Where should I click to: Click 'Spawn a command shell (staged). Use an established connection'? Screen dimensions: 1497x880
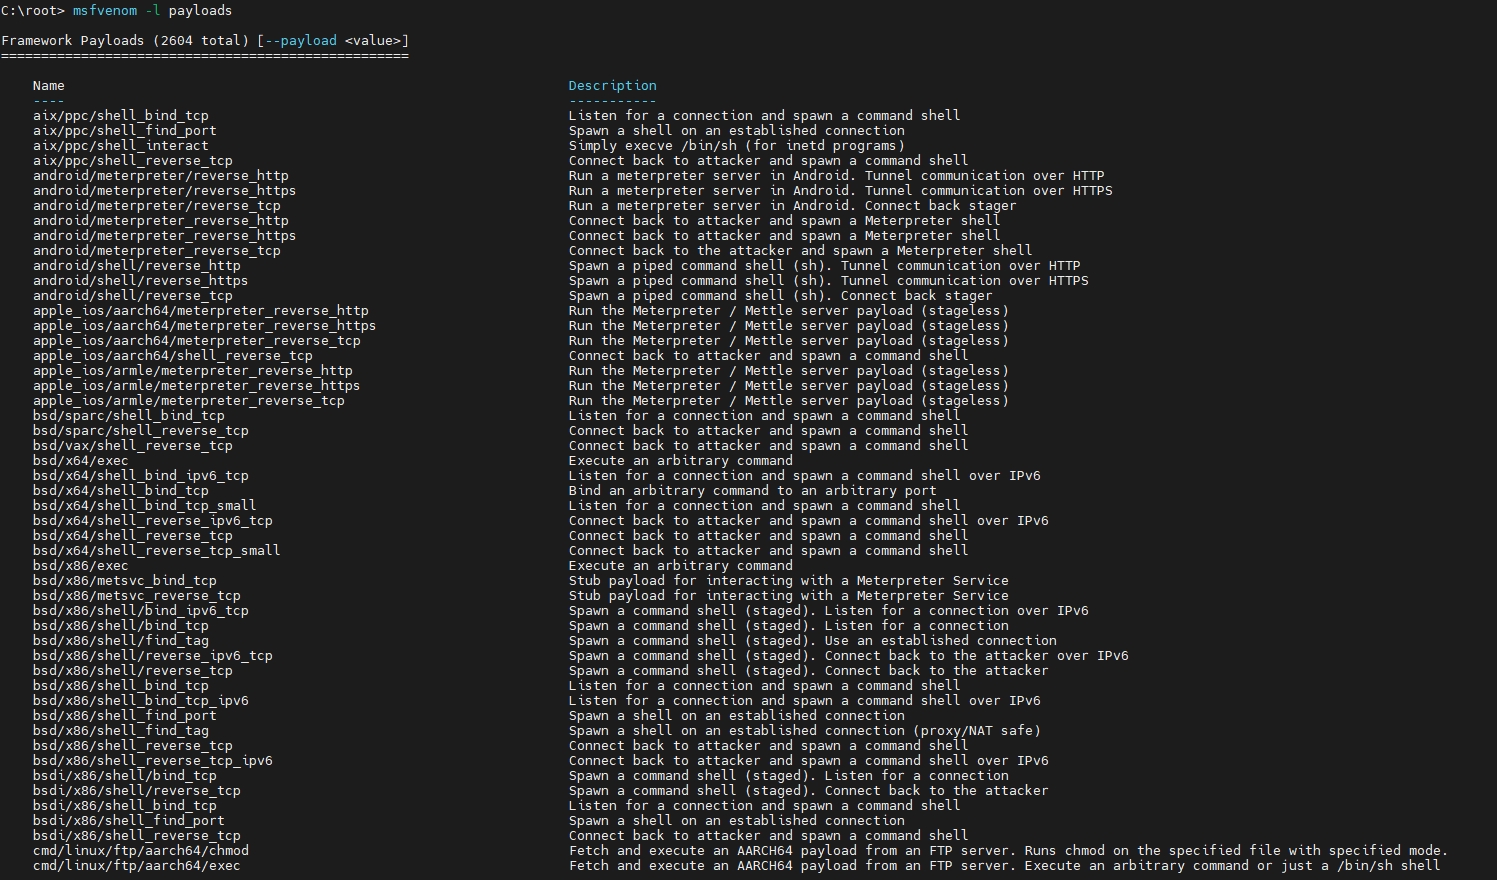pyautogui.click(x=813, y=641)
